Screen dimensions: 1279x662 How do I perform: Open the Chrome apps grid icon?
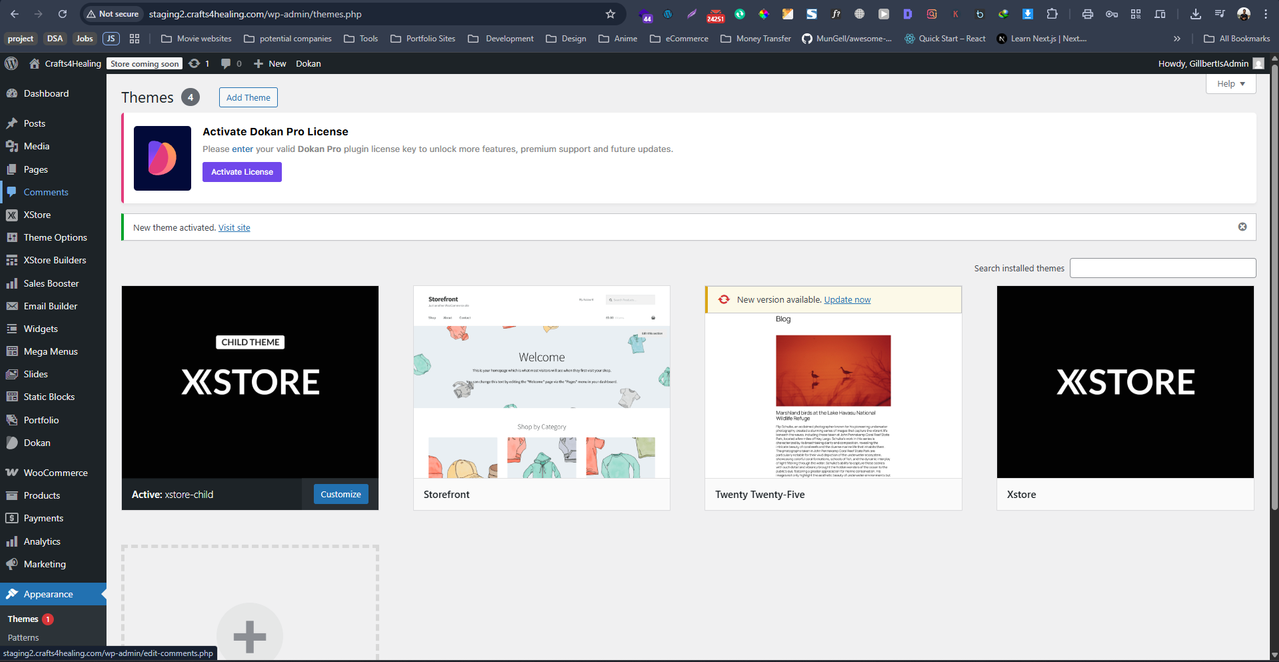coord(135,38)
